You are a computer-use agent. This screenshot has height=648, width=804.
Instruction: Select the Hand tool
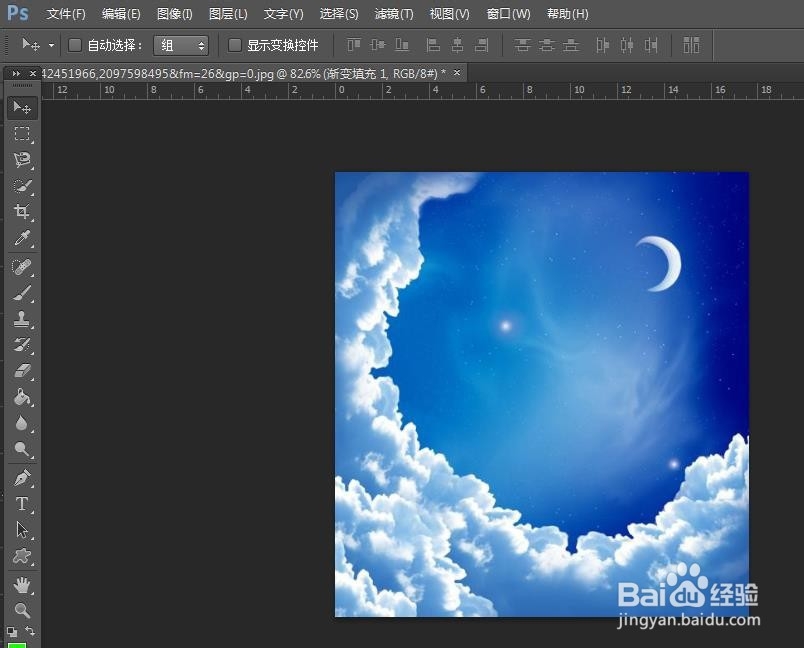[22, 584]
